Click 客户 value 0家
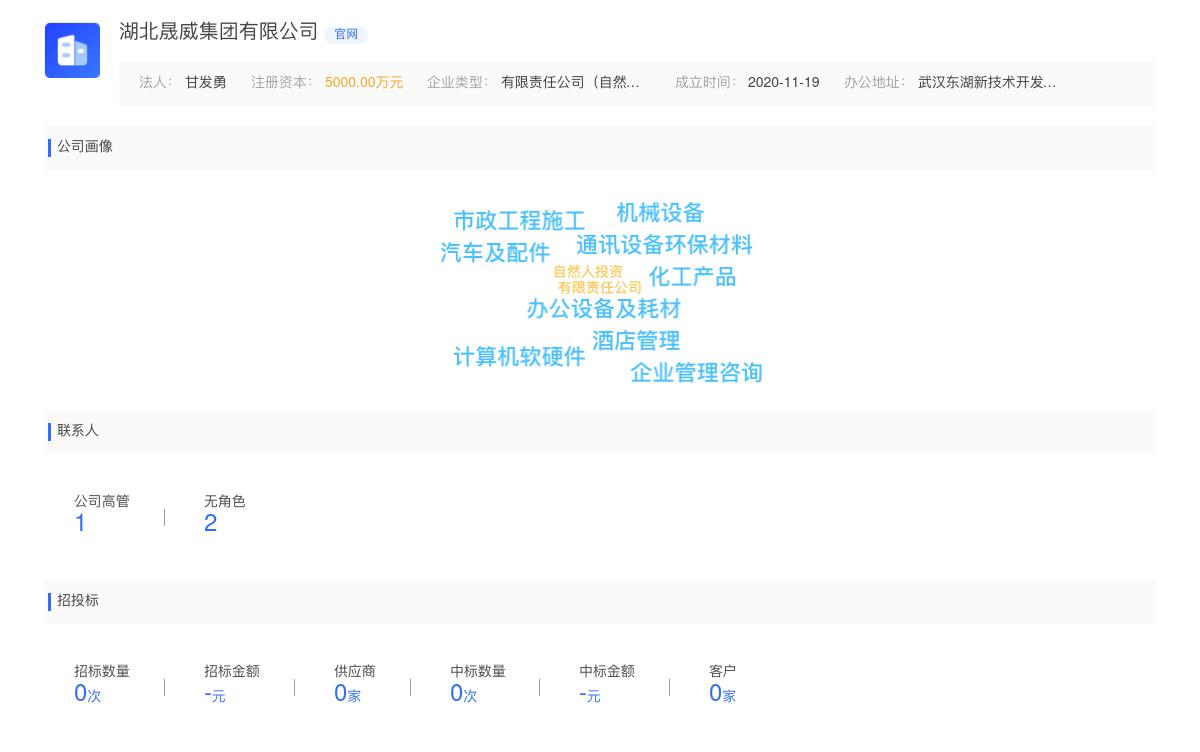The width and height of the screenshot is (1200, 752). tap(722, 693)
